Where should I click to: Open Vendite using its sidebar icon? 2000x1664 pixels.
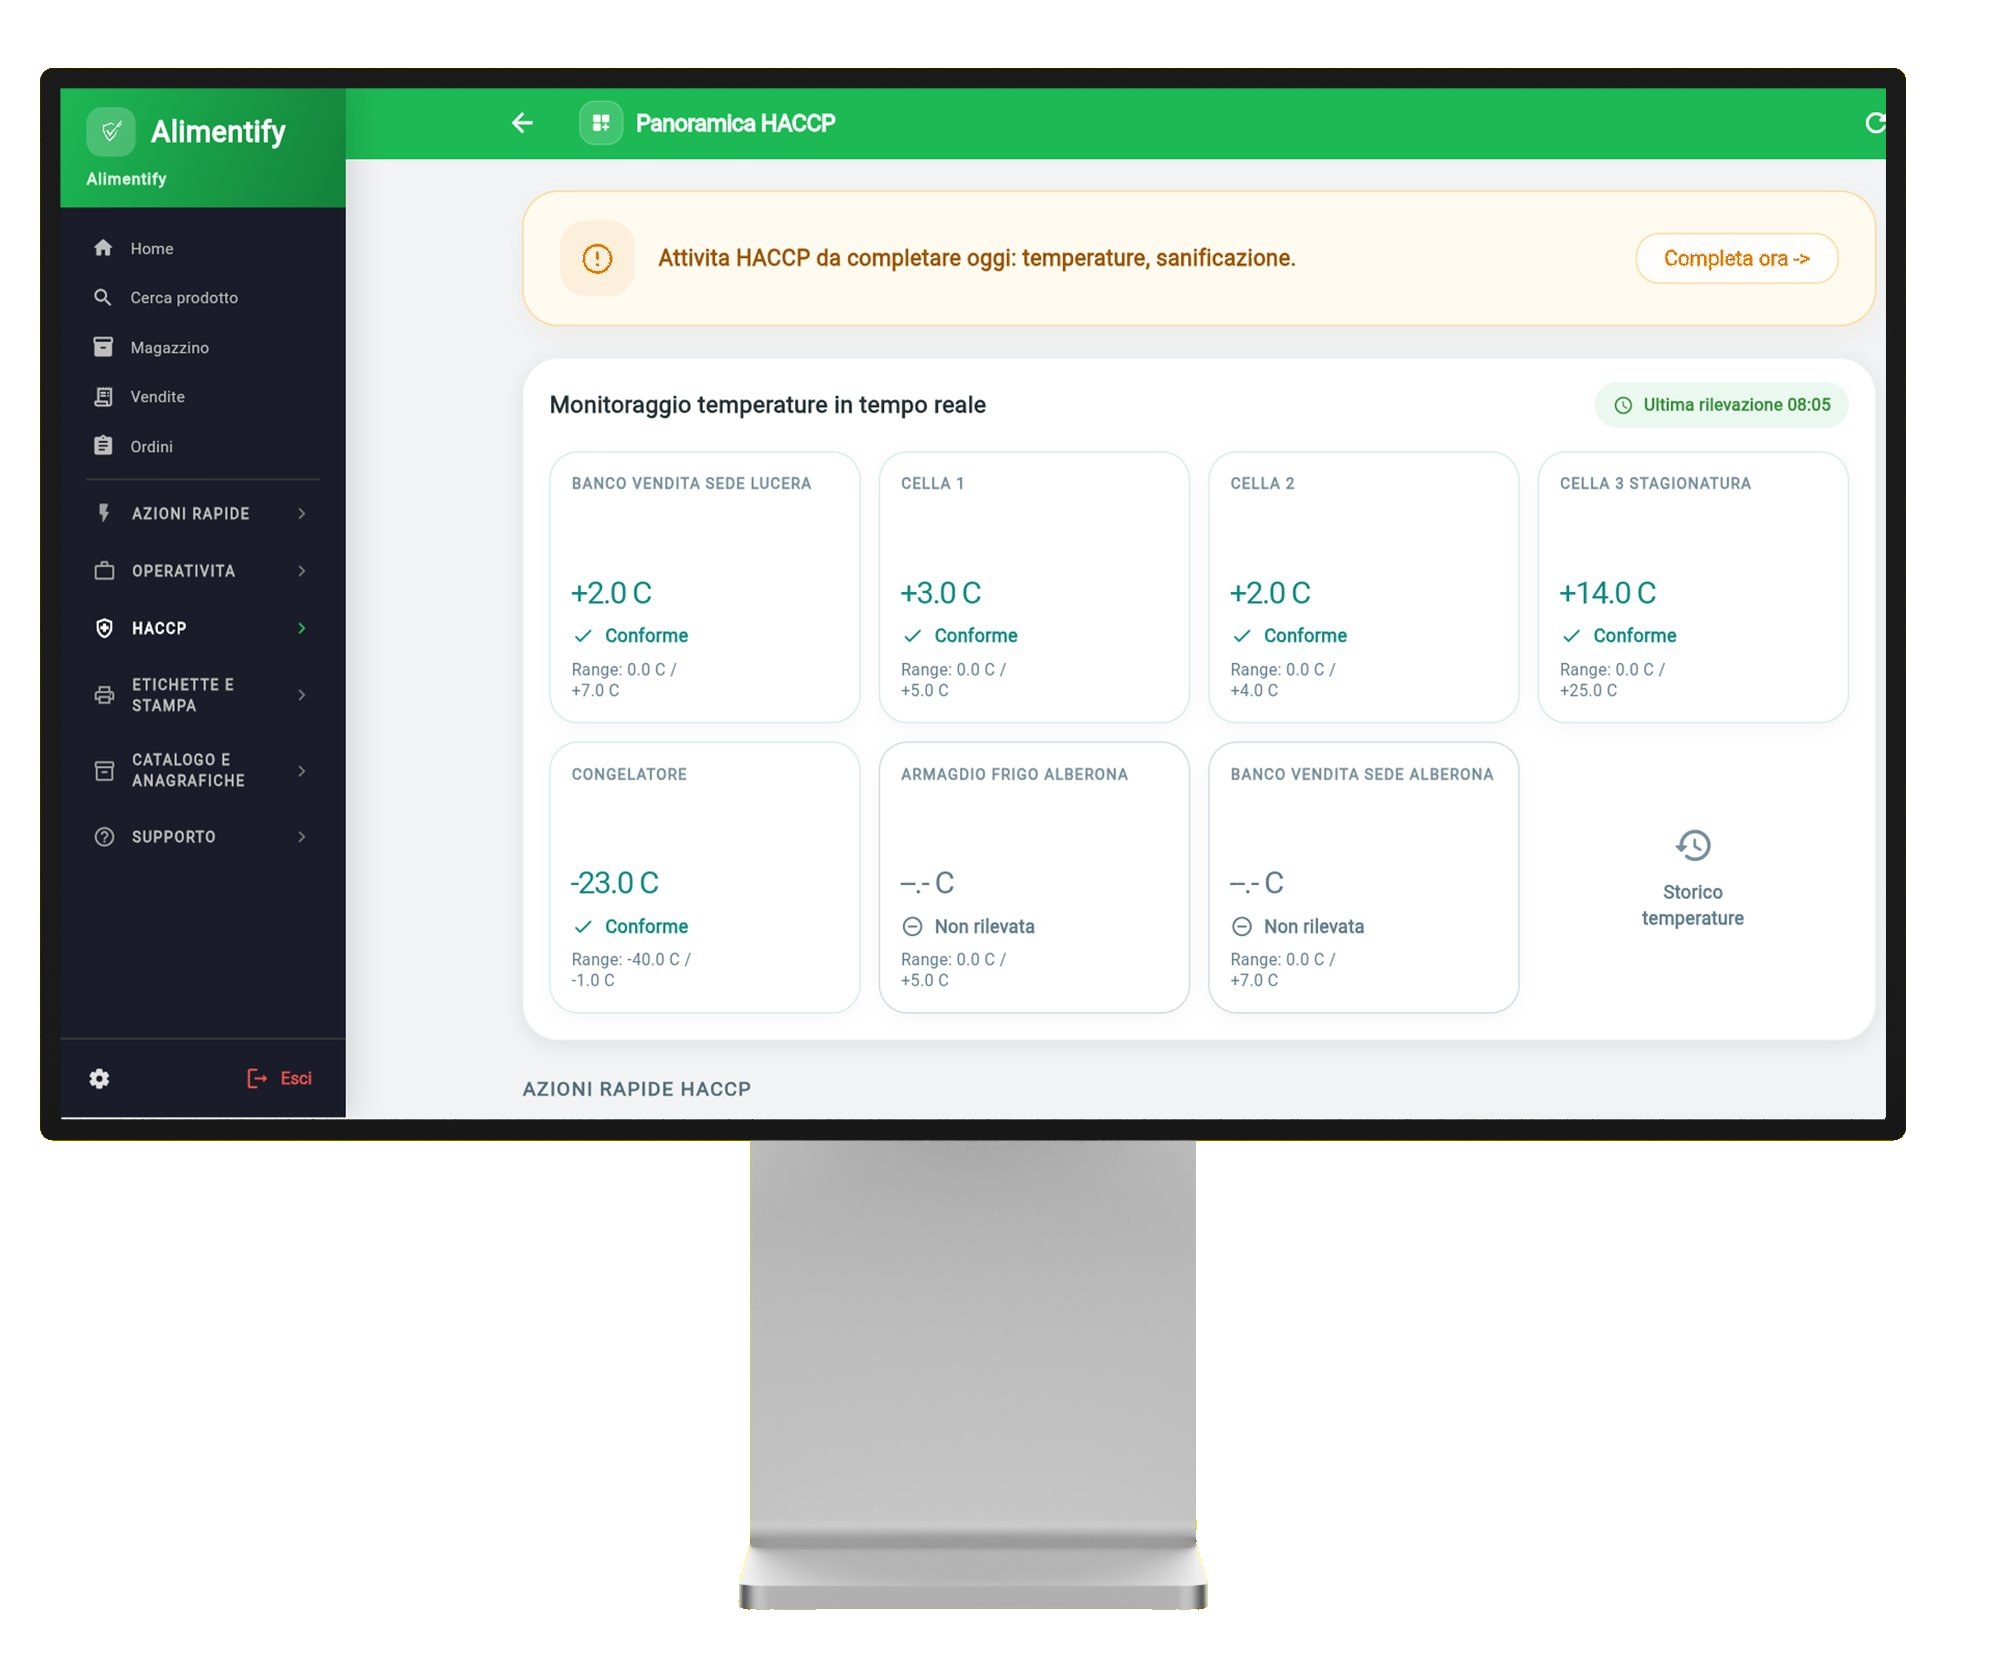[103, 396]
